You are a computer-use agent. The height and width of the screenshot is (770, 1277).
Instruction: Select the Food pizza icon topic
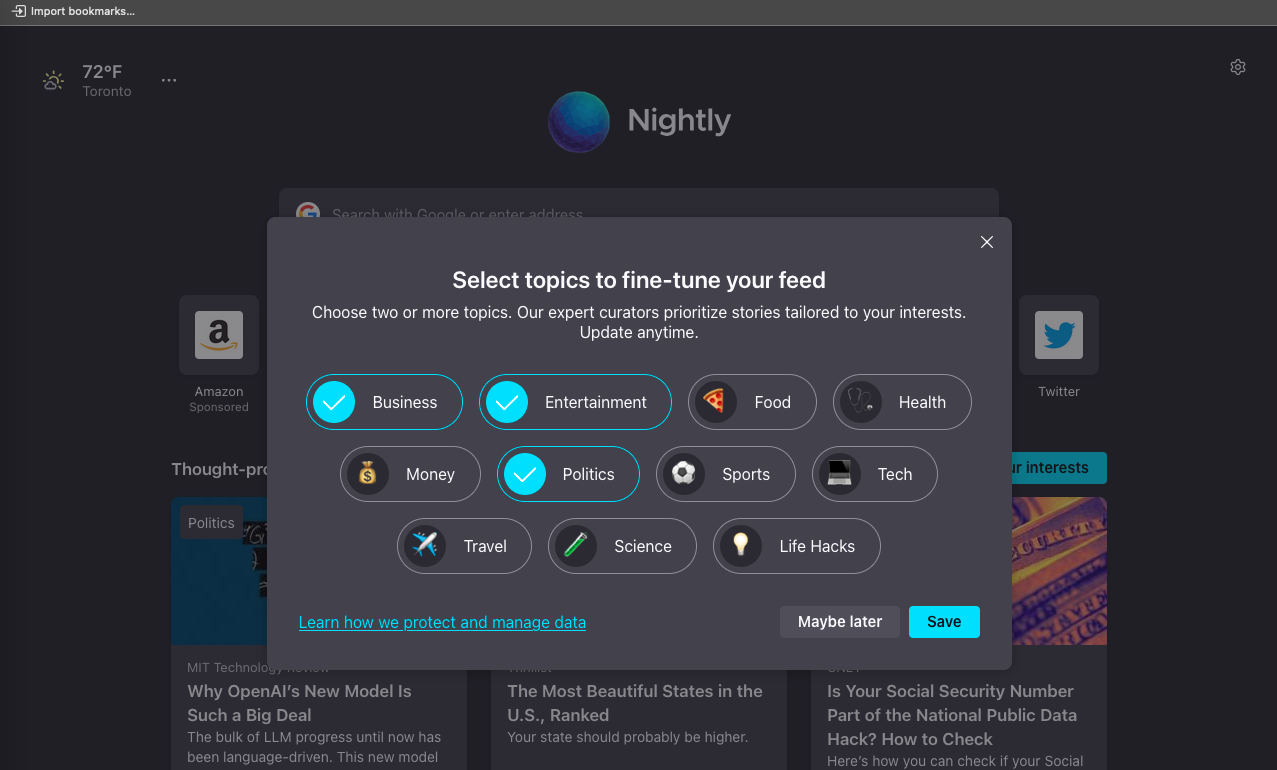point(753,402)
